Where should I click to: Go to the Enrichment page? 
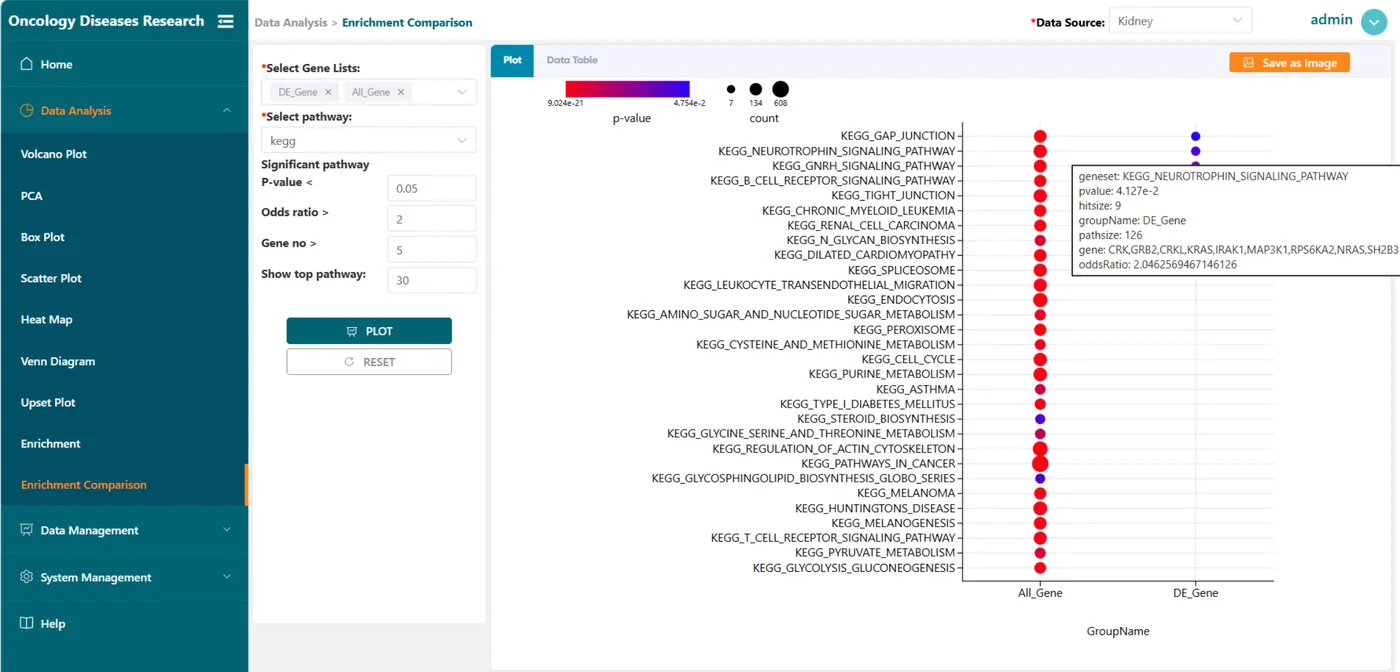(x=51, y=443)
